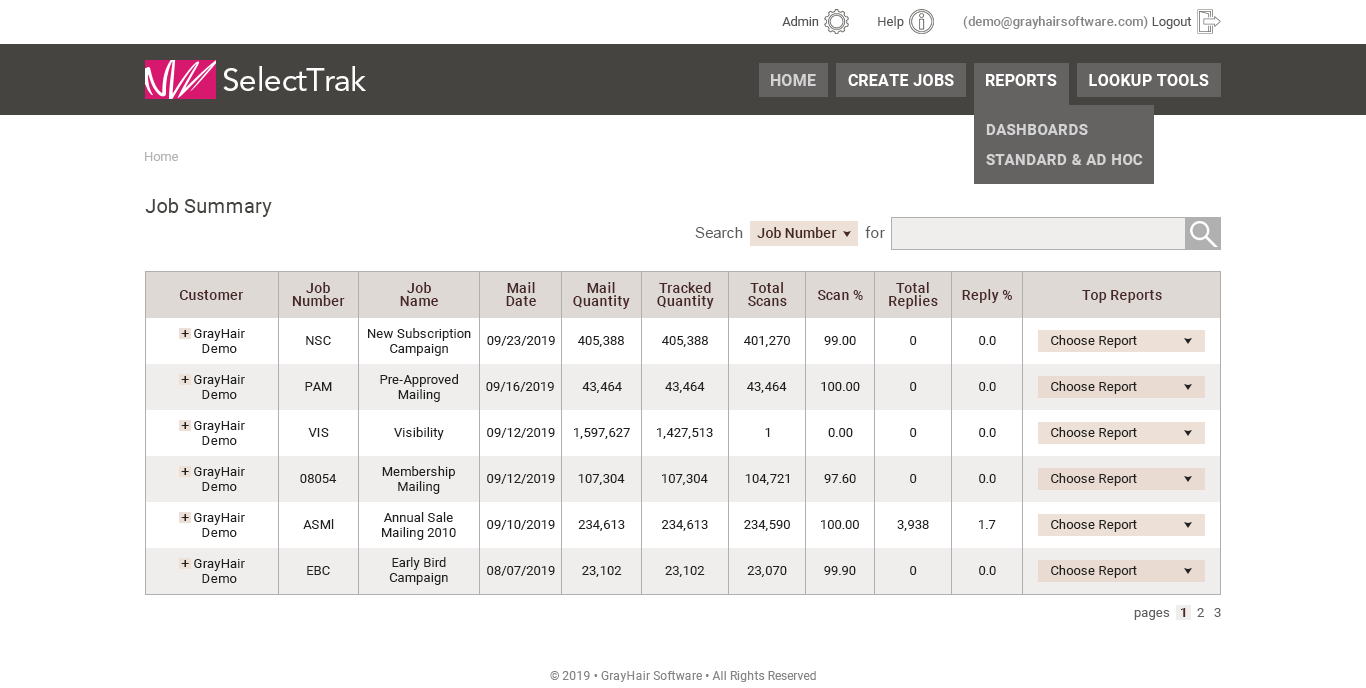Click the Admin gear icon
Image resolution: width=1366 pixels, height=688 pixels.
[836, 22]
